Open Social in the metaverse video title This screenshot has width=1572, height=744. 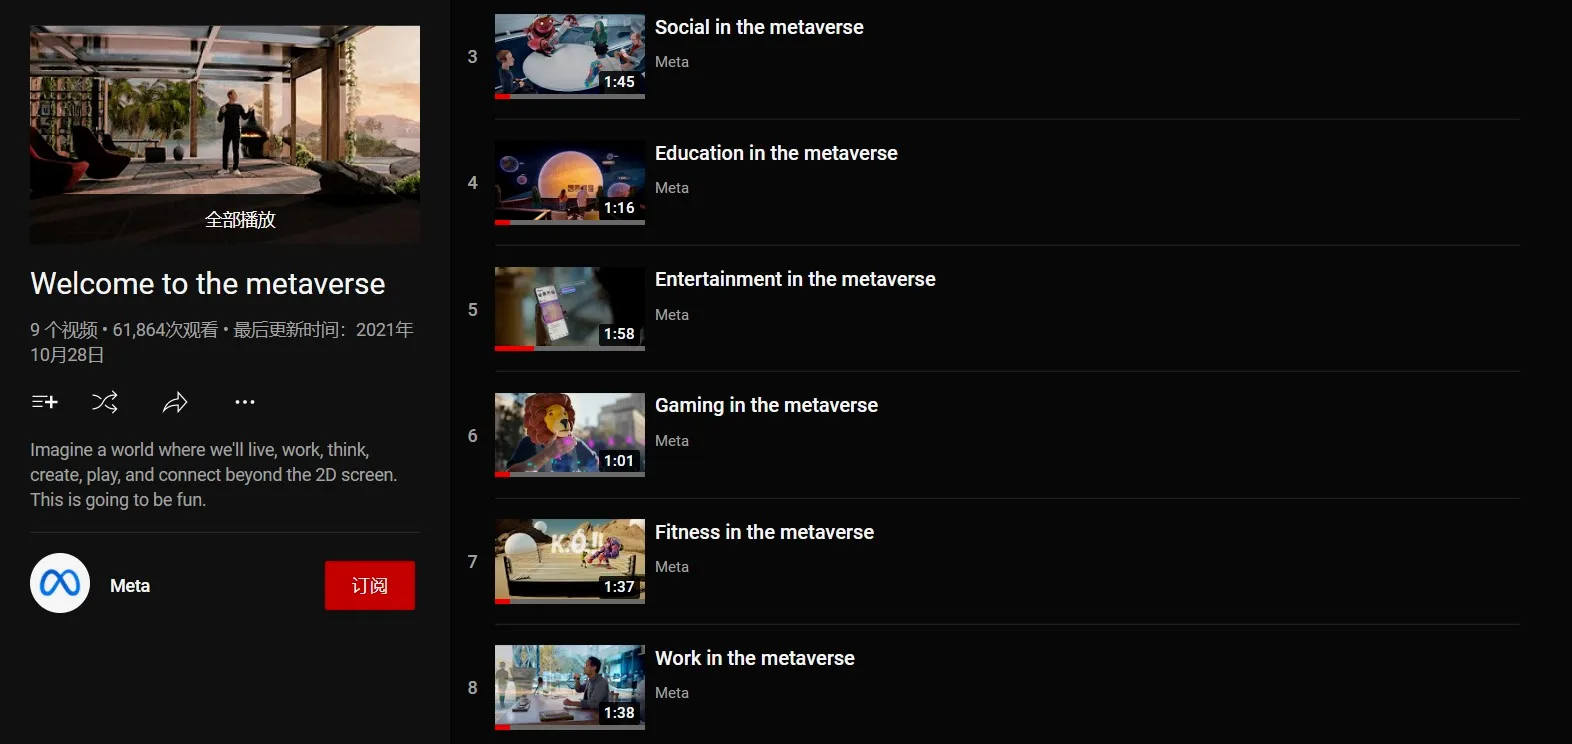point(759,27)
